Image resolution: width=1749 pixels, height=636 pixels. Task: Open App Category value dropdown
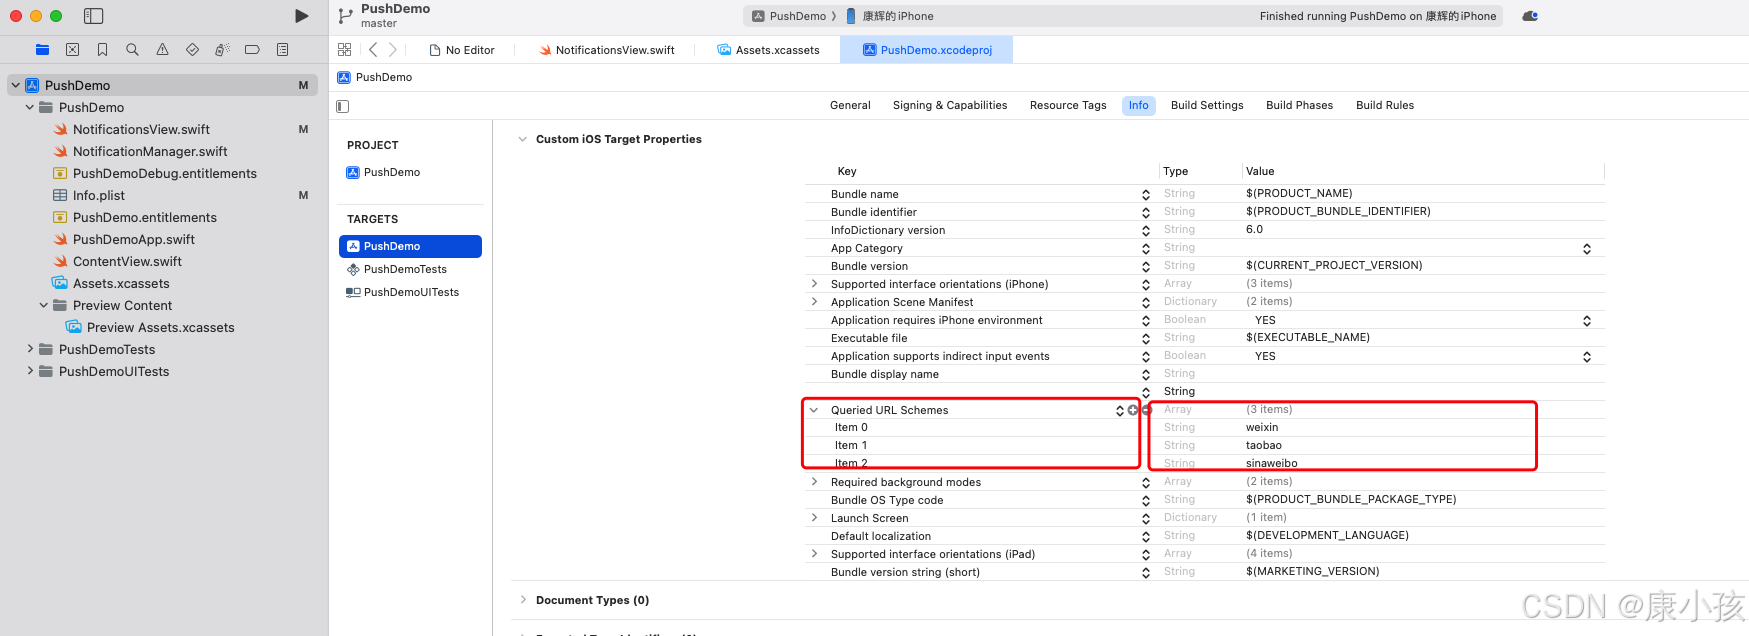[x=1587, y=248]
